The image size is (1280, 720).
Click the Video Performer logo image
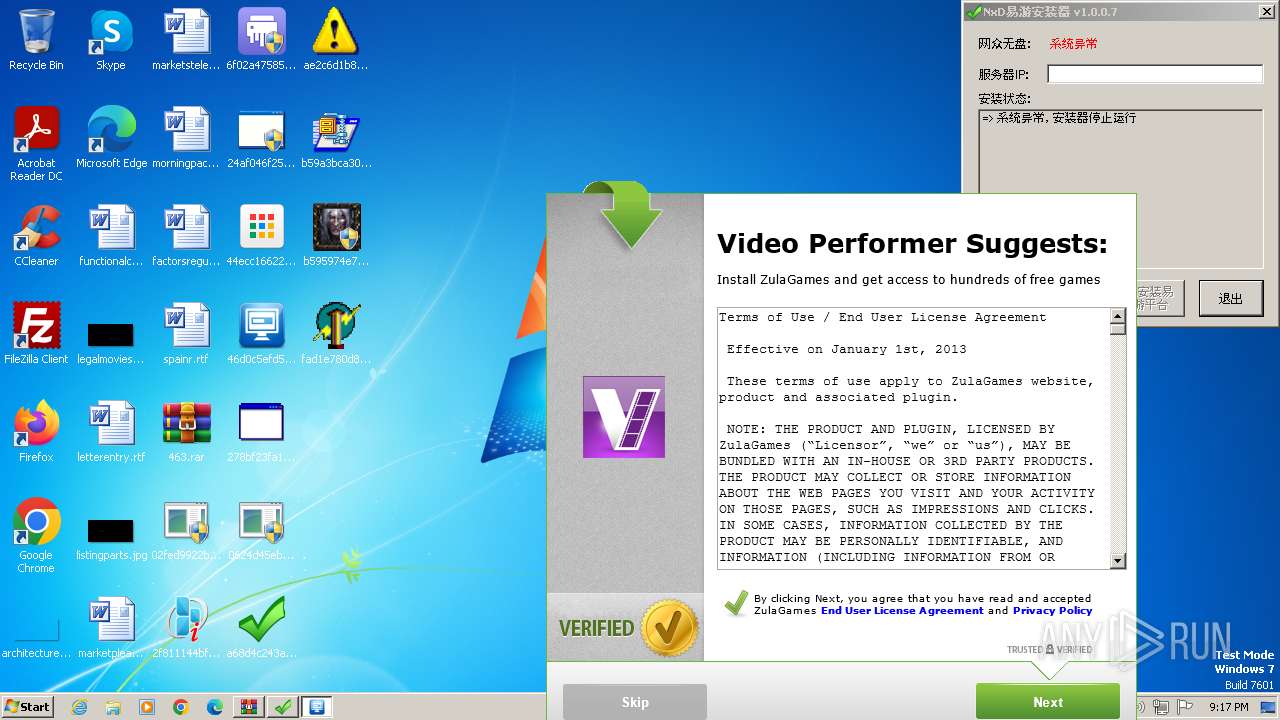(x=624, y=417)
